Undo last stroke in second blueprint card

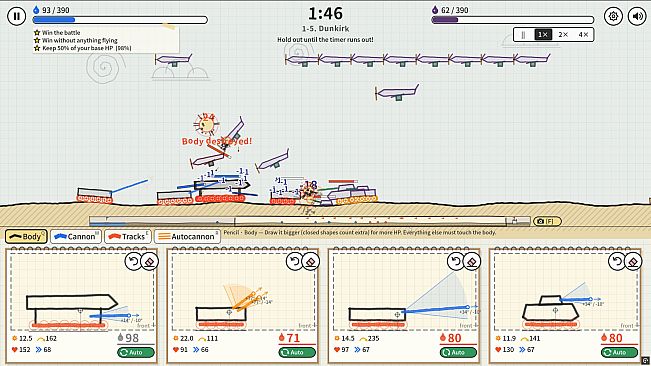click(x=294, y=261)
